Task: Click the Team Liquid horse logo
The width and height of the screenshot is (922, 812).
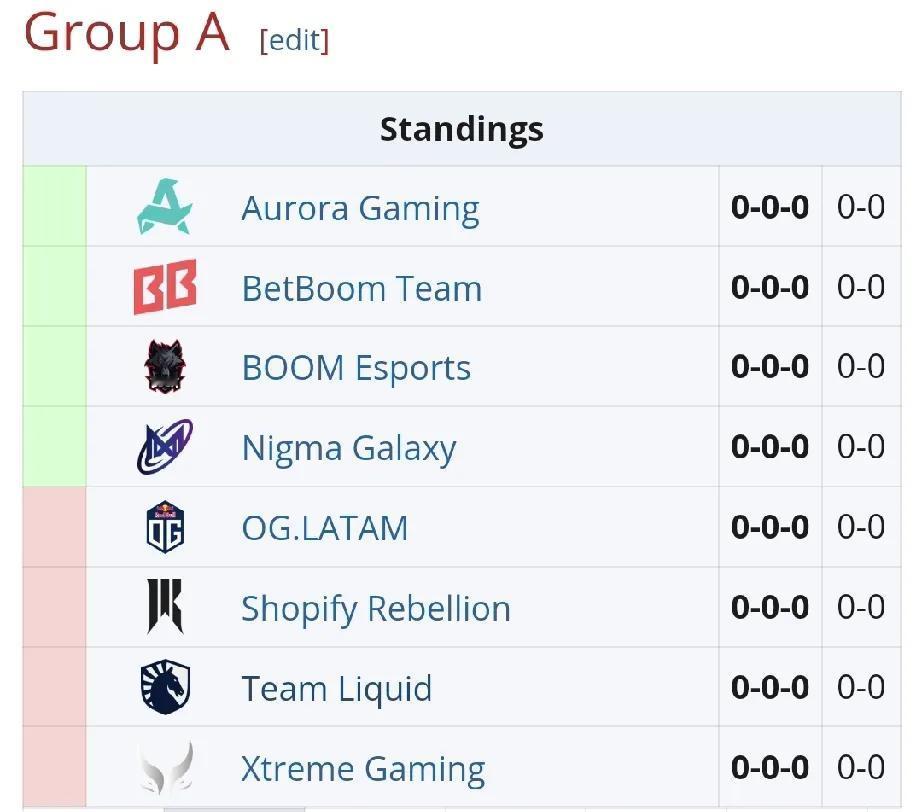Action: (165, 686)
